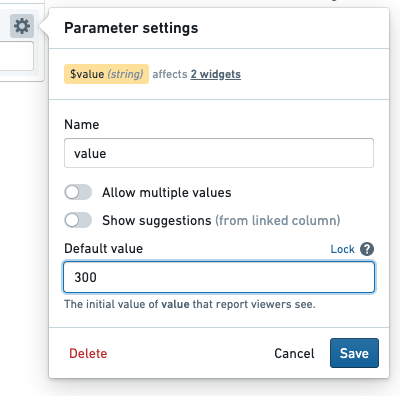The image size is (400, 396).
Task: Save the parameter settings
Action: (354, 353)
